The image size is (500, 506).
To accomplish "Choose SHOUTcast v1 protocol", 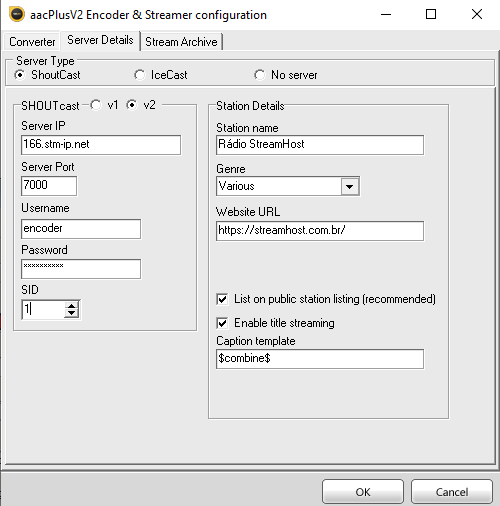I will pos(96,105).
